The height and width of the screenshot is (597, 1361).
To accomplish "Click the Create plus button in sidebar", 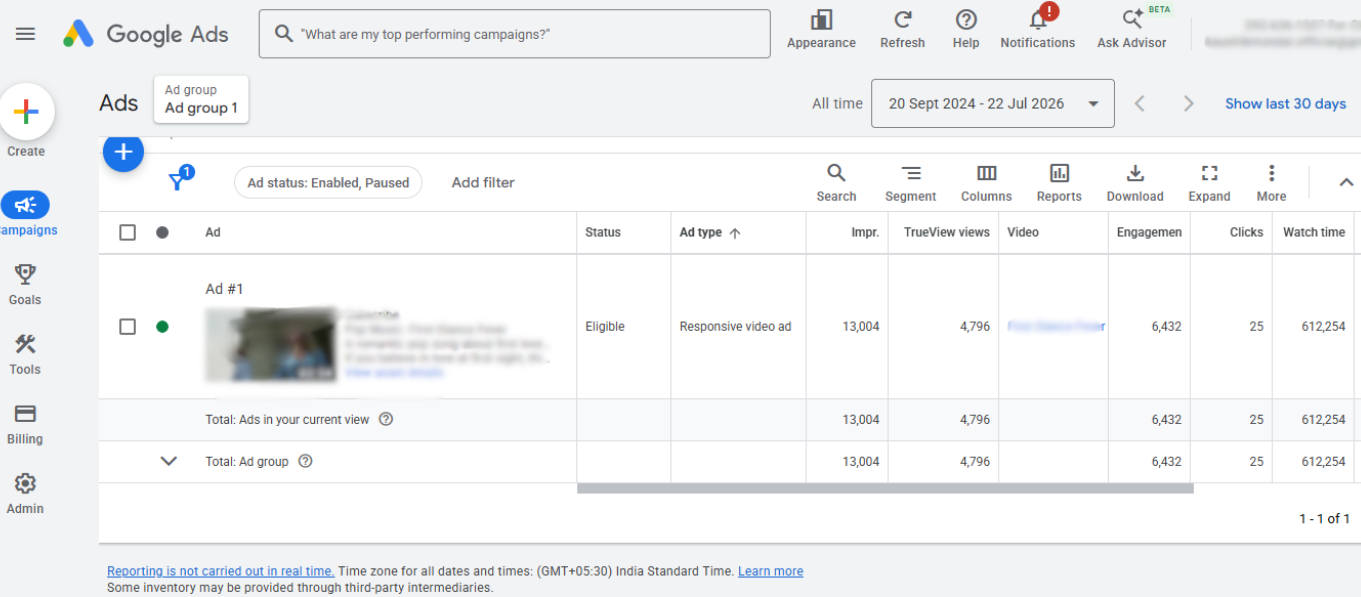I will [26, 112].
